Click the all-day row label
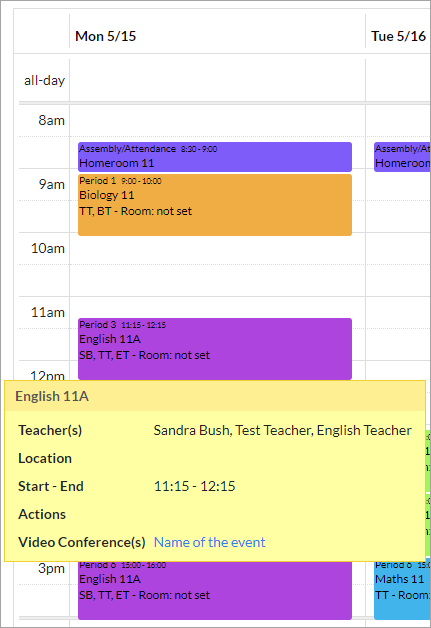This screenshot has width=431, height=628. pyautogui.click(x=44, y=81)
